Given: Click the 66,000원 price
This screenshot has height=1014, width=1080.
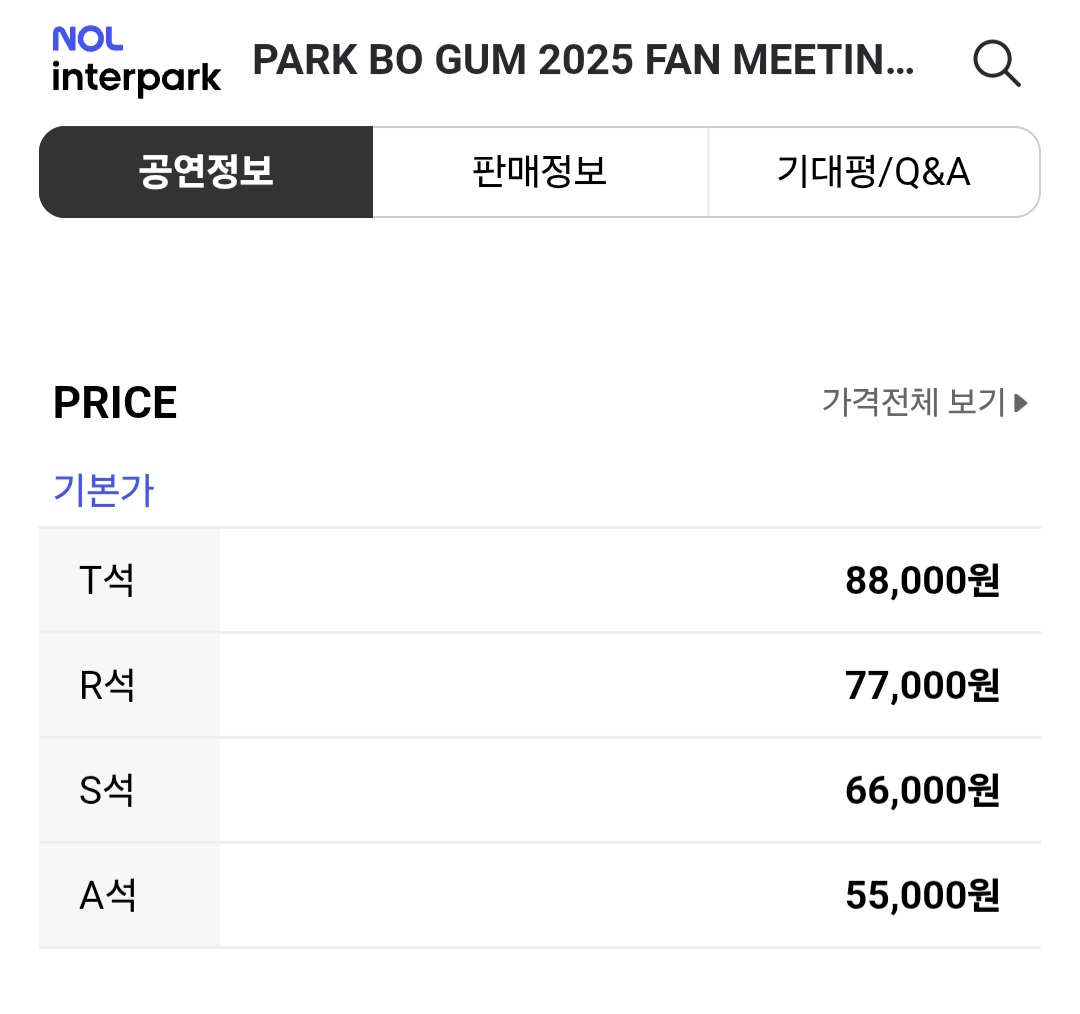Looking at the screenshot, I should pyautogui.click(x=922, y=790).
